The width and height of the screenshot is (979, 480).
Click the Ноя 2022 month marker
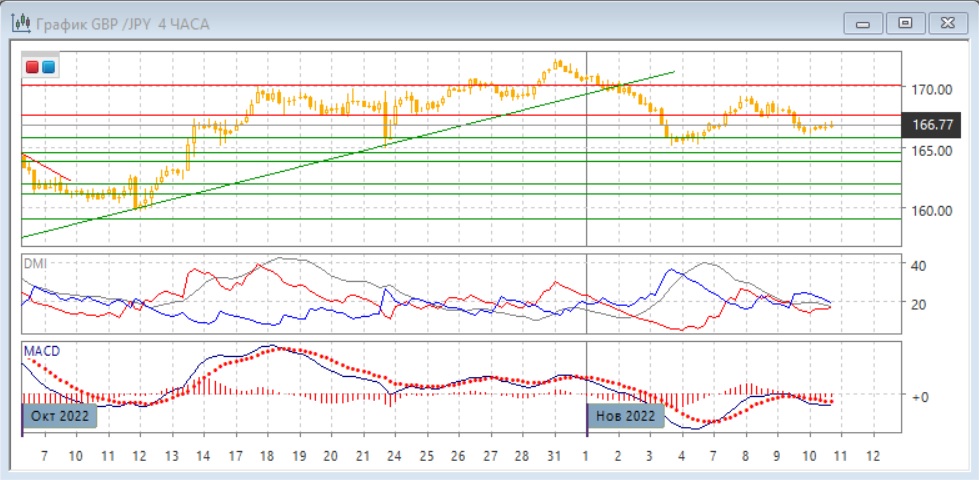point(625,415)
